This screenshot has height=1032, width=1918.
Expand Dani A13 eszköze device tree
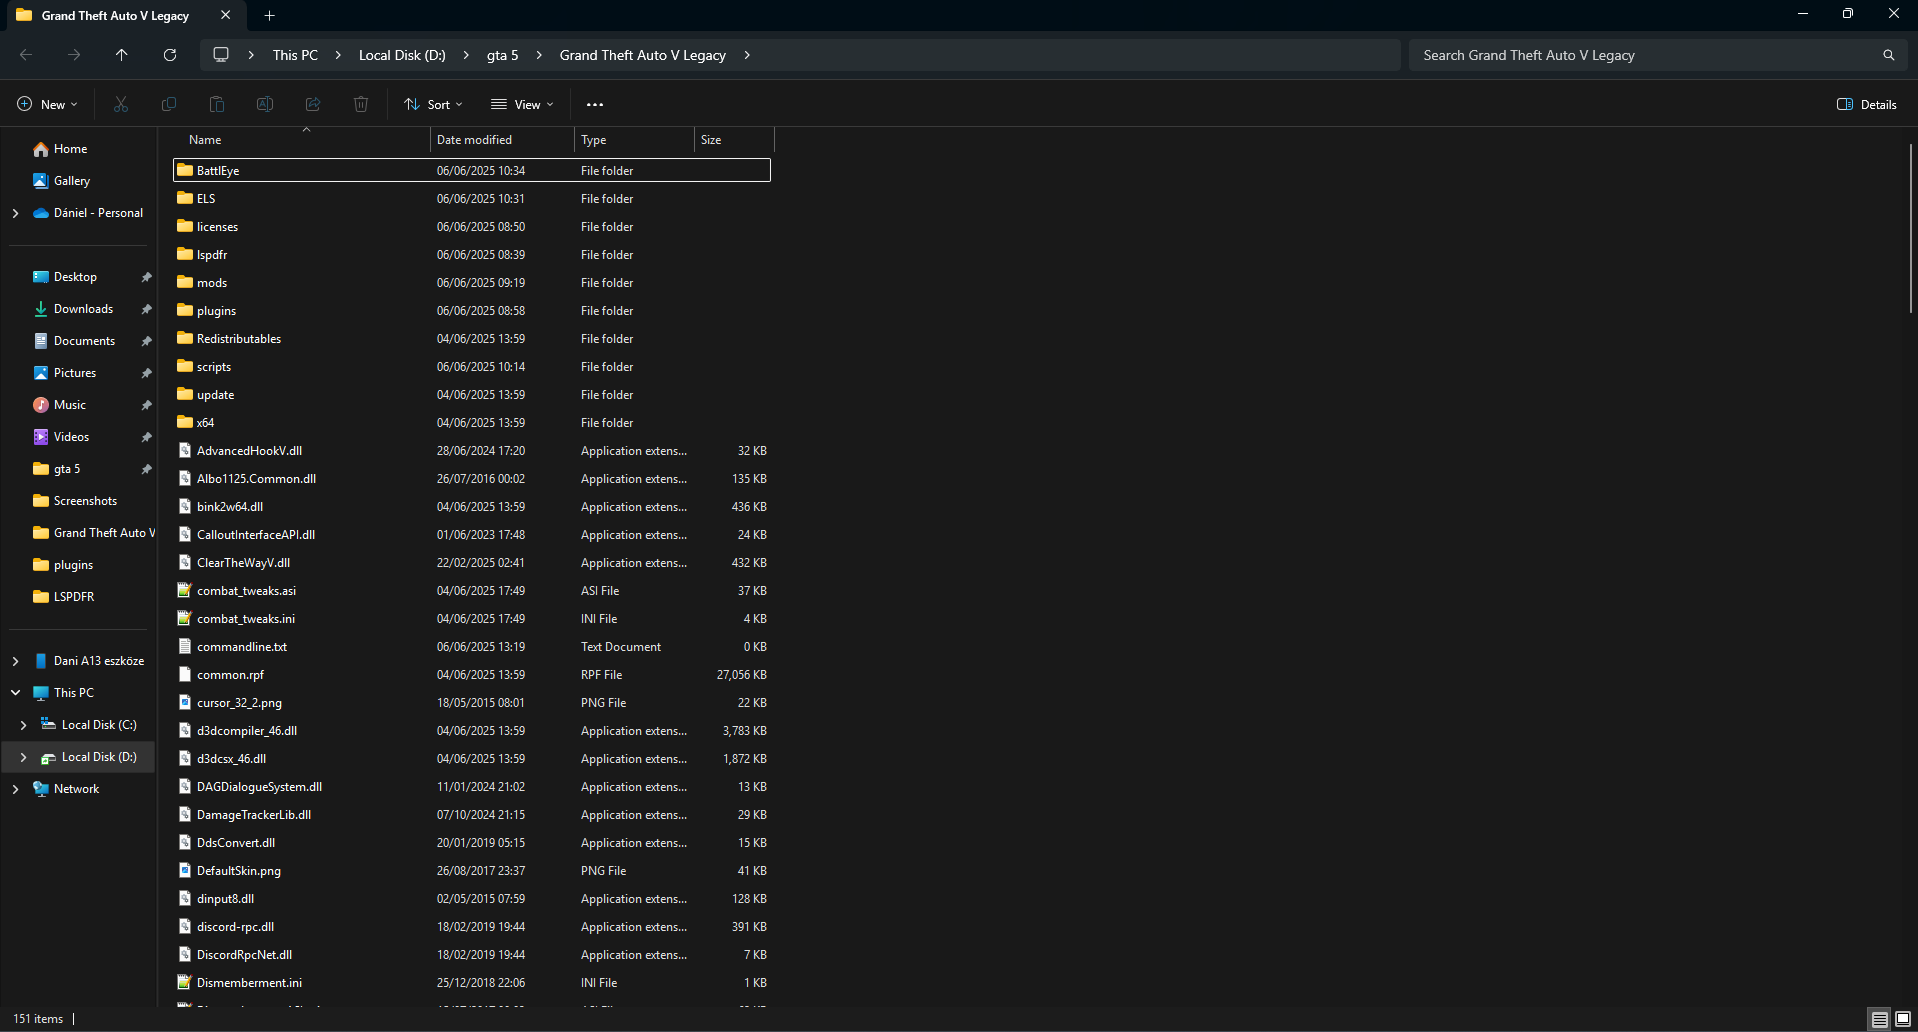pyautogui.click(x=15, y=661)
